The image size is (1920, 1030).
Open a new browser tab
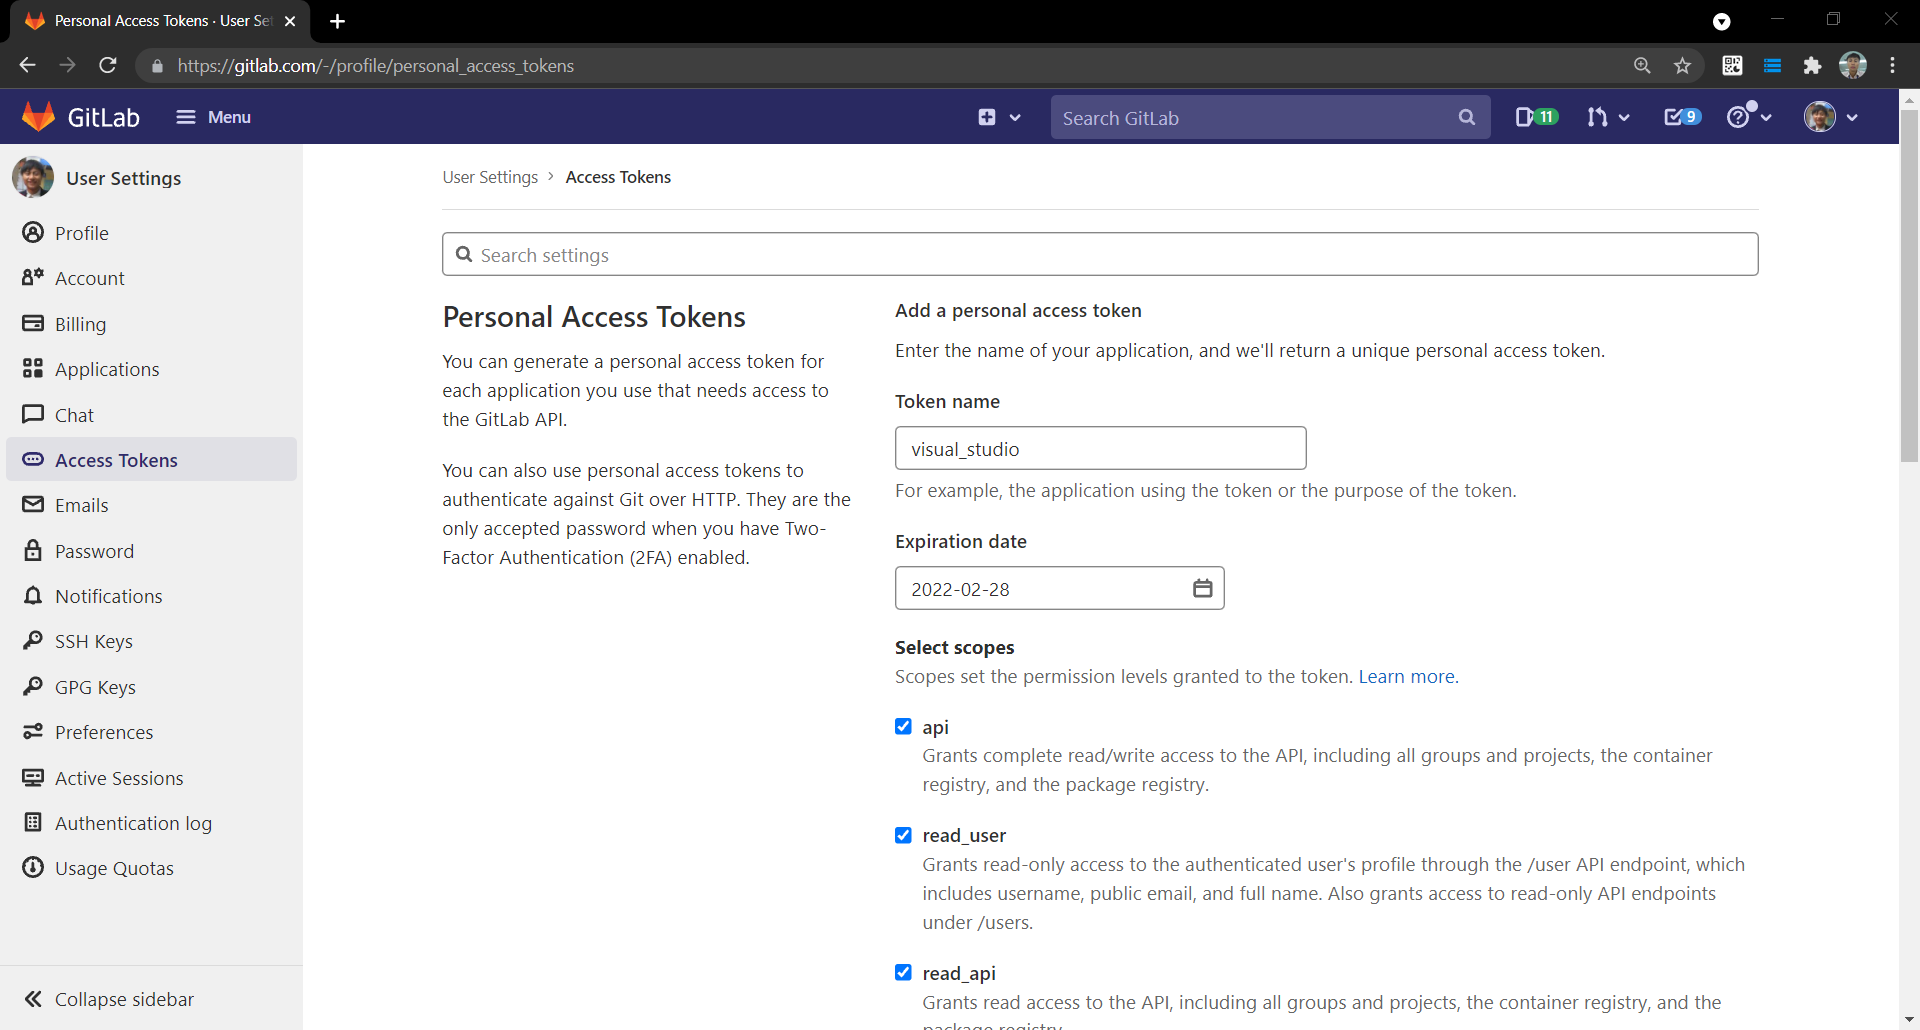pyautogui.click(x=337, y=21)
